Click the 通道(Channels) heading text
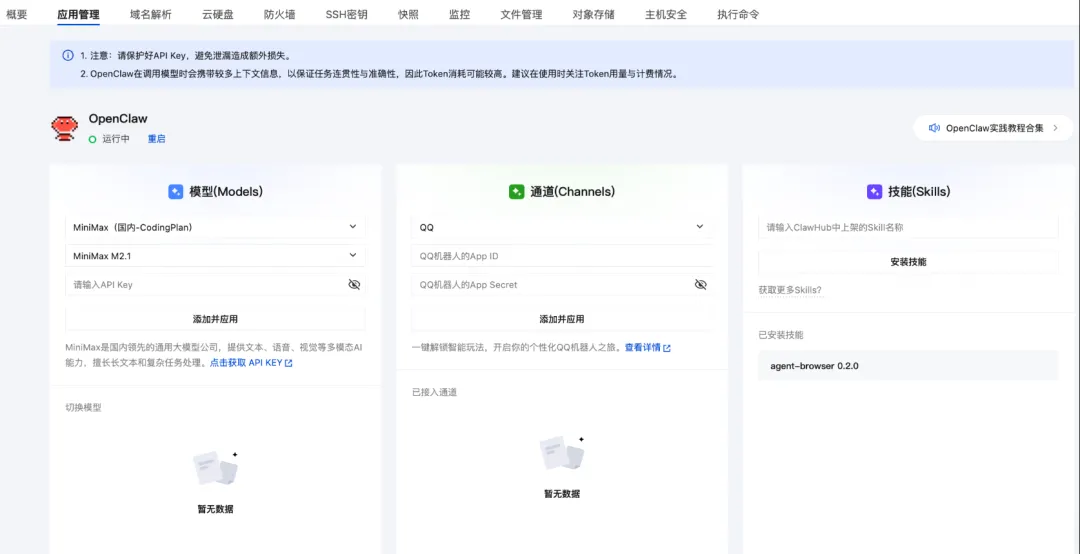 tap(573, 192)
